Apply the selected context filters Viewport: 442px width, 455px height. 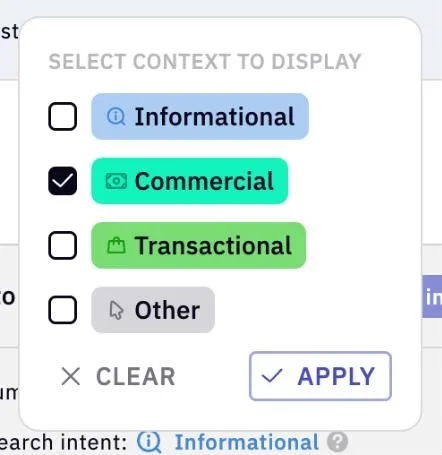click(320, 376)
